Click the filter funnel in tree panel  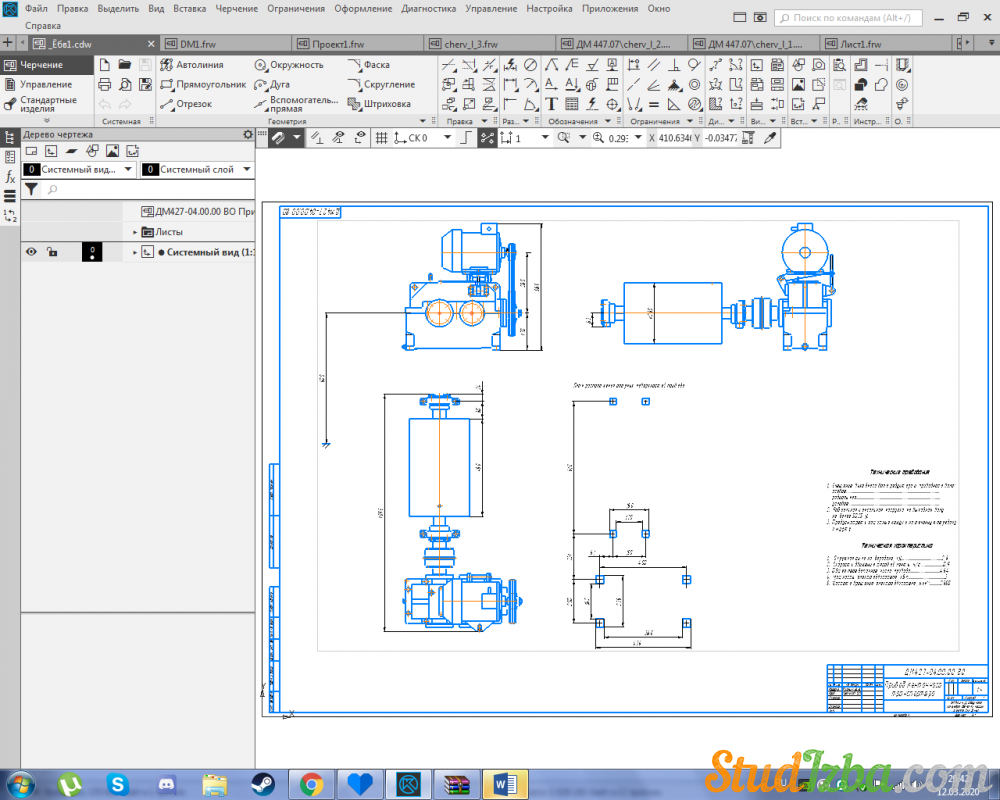(31, 189)
